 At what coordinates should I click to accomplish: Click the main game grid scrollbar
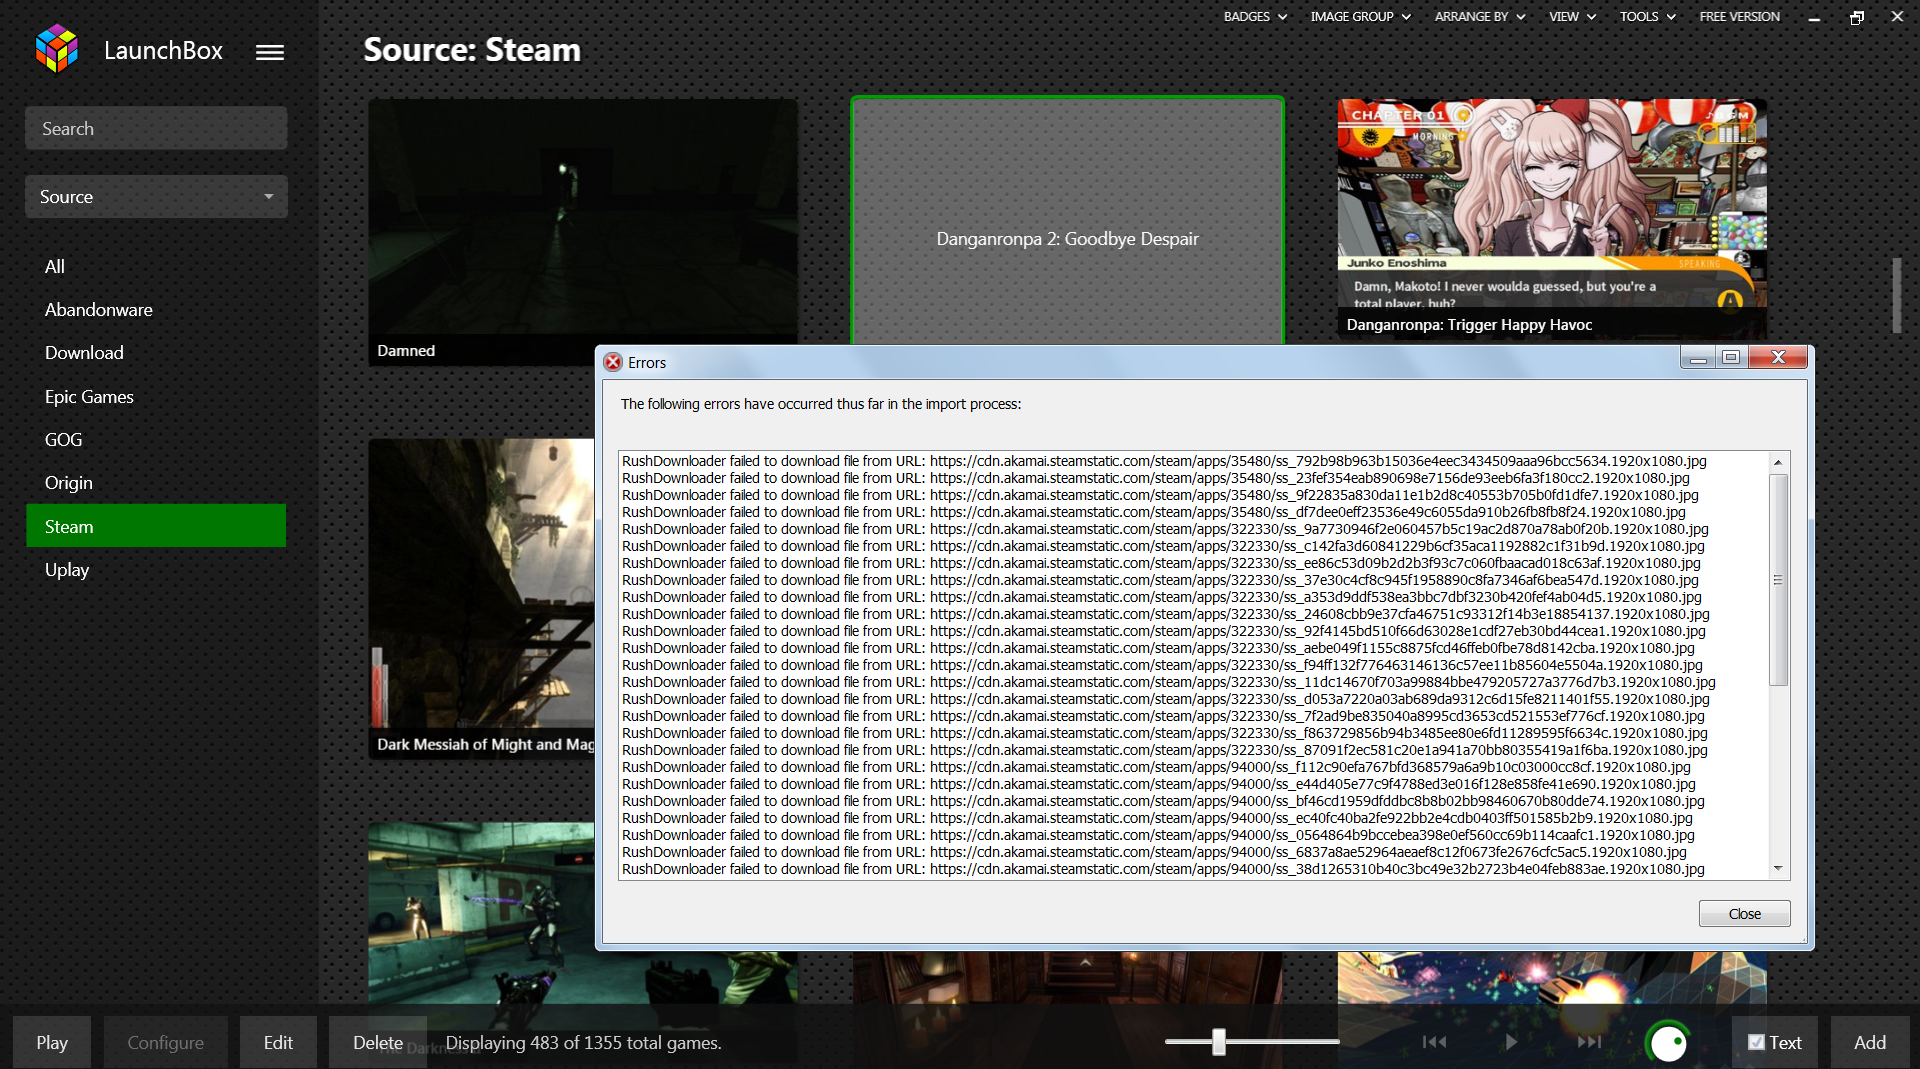[x=1896, y=296]
